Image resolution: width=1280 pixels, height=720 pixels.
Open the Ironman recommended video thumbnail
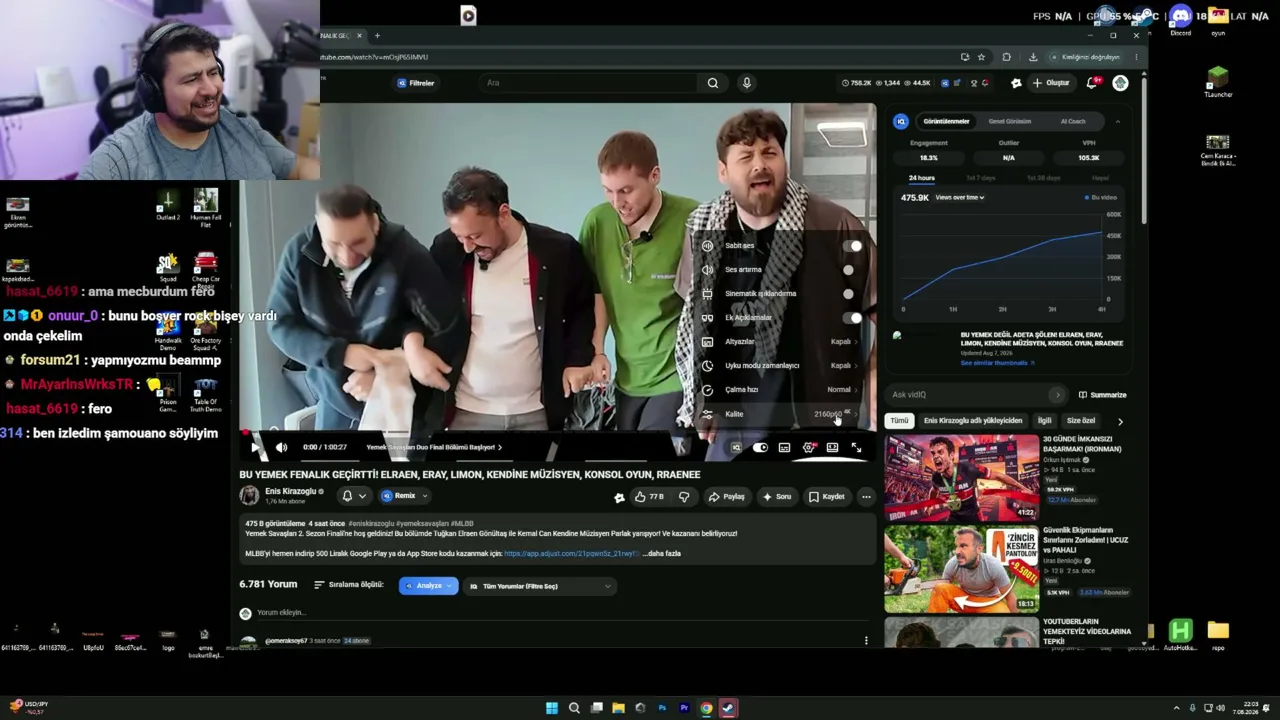pos(961,477)
